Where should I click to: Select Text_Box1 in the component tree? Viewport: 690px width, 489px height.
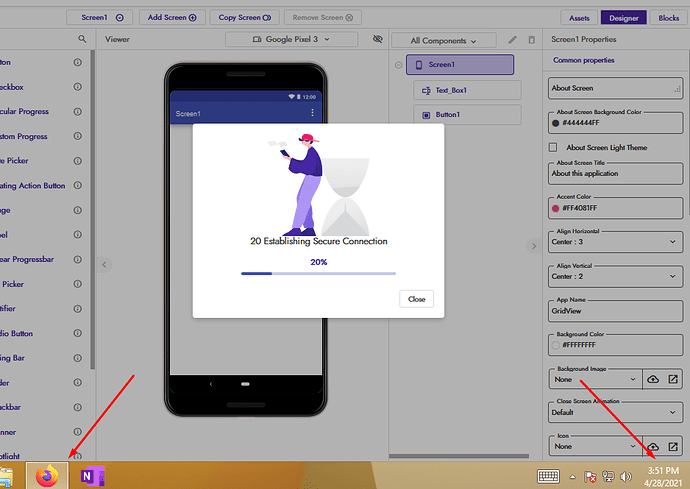pos(467,90)
